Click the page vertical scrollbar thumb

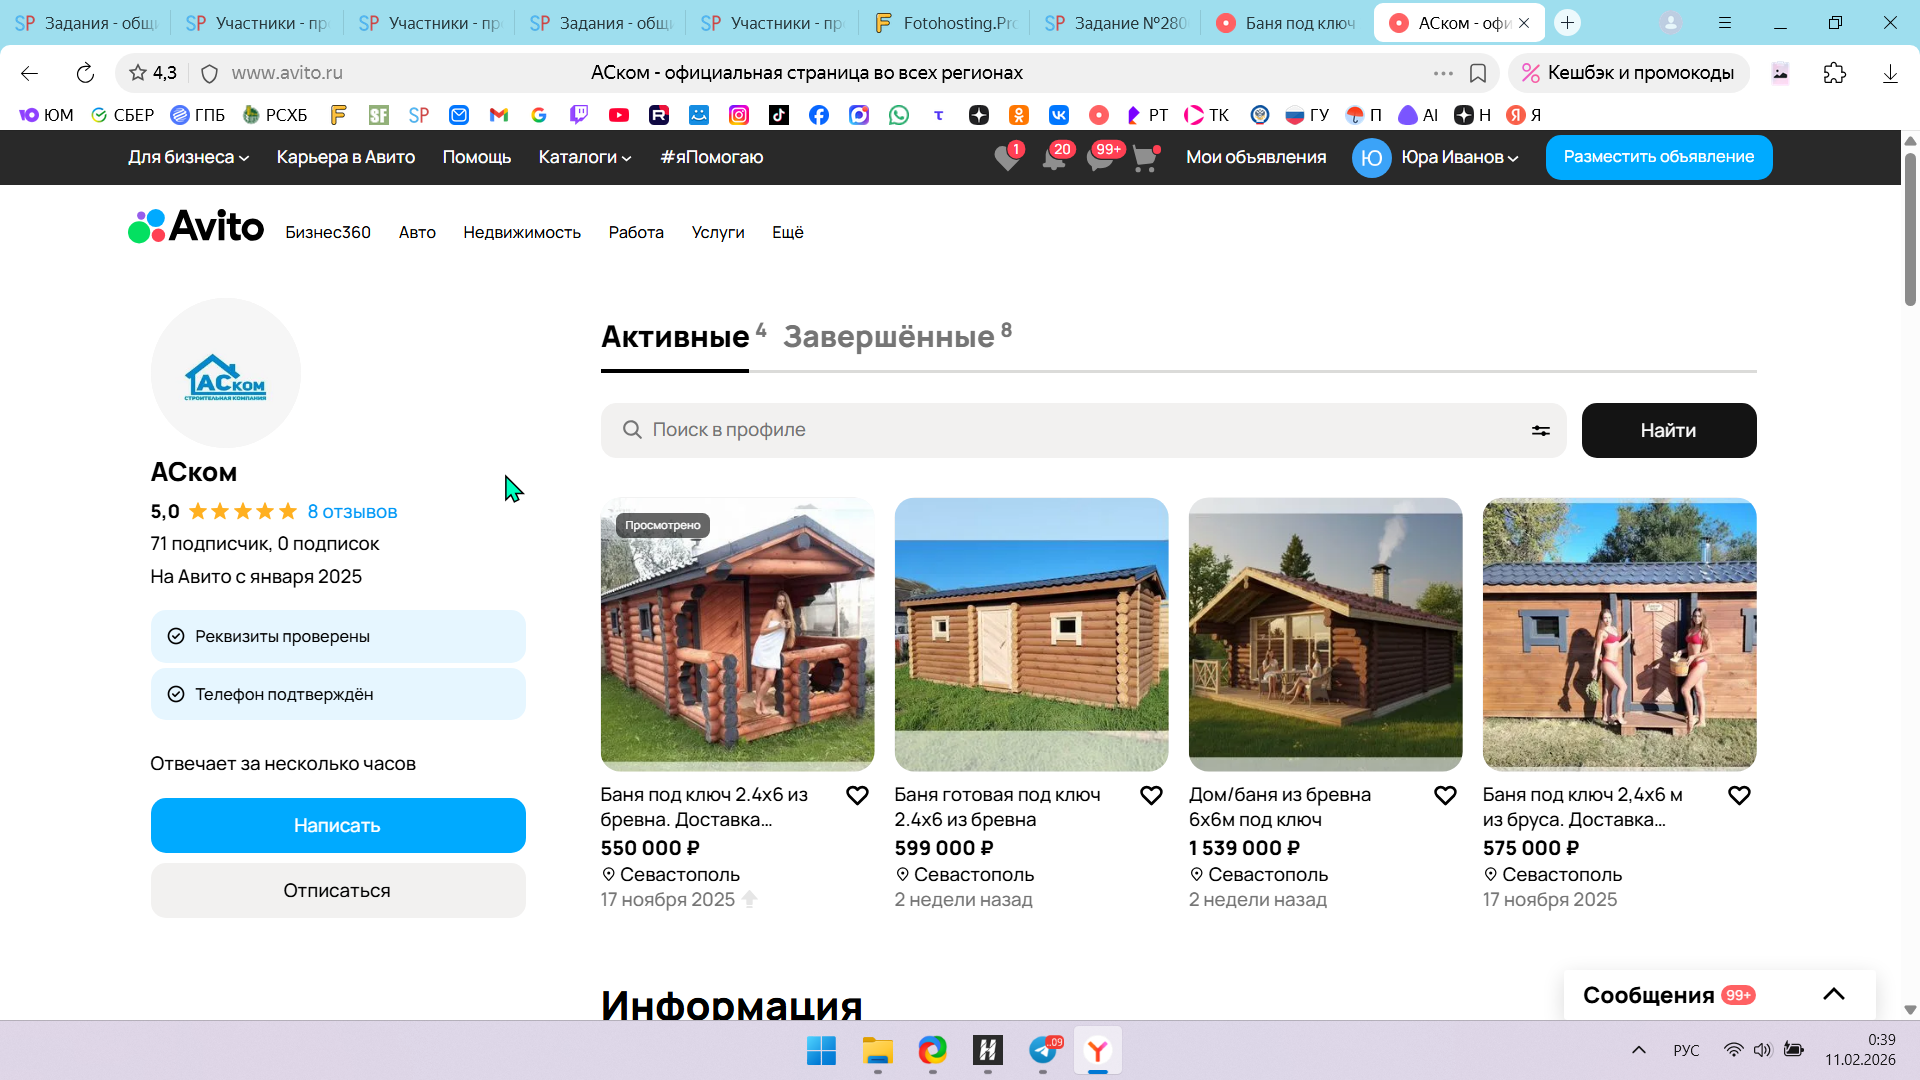point(1910,230)
